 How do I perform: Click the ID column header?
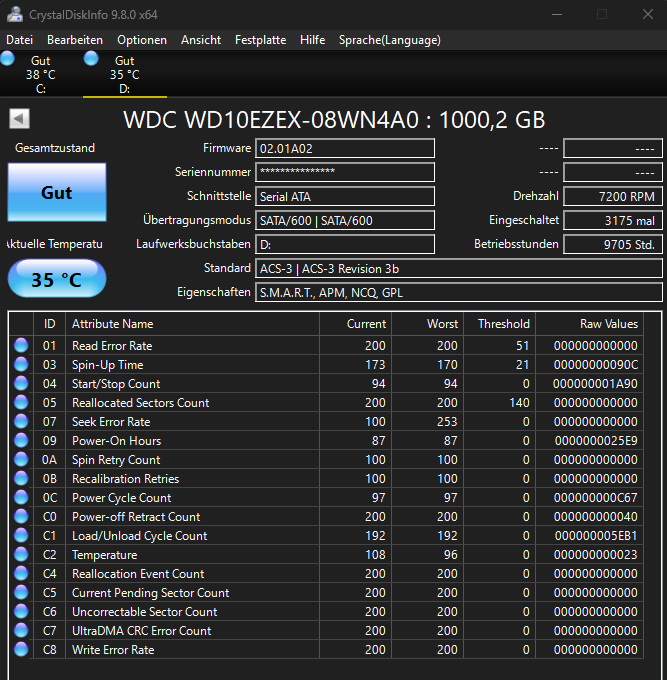tap(49, 324)
